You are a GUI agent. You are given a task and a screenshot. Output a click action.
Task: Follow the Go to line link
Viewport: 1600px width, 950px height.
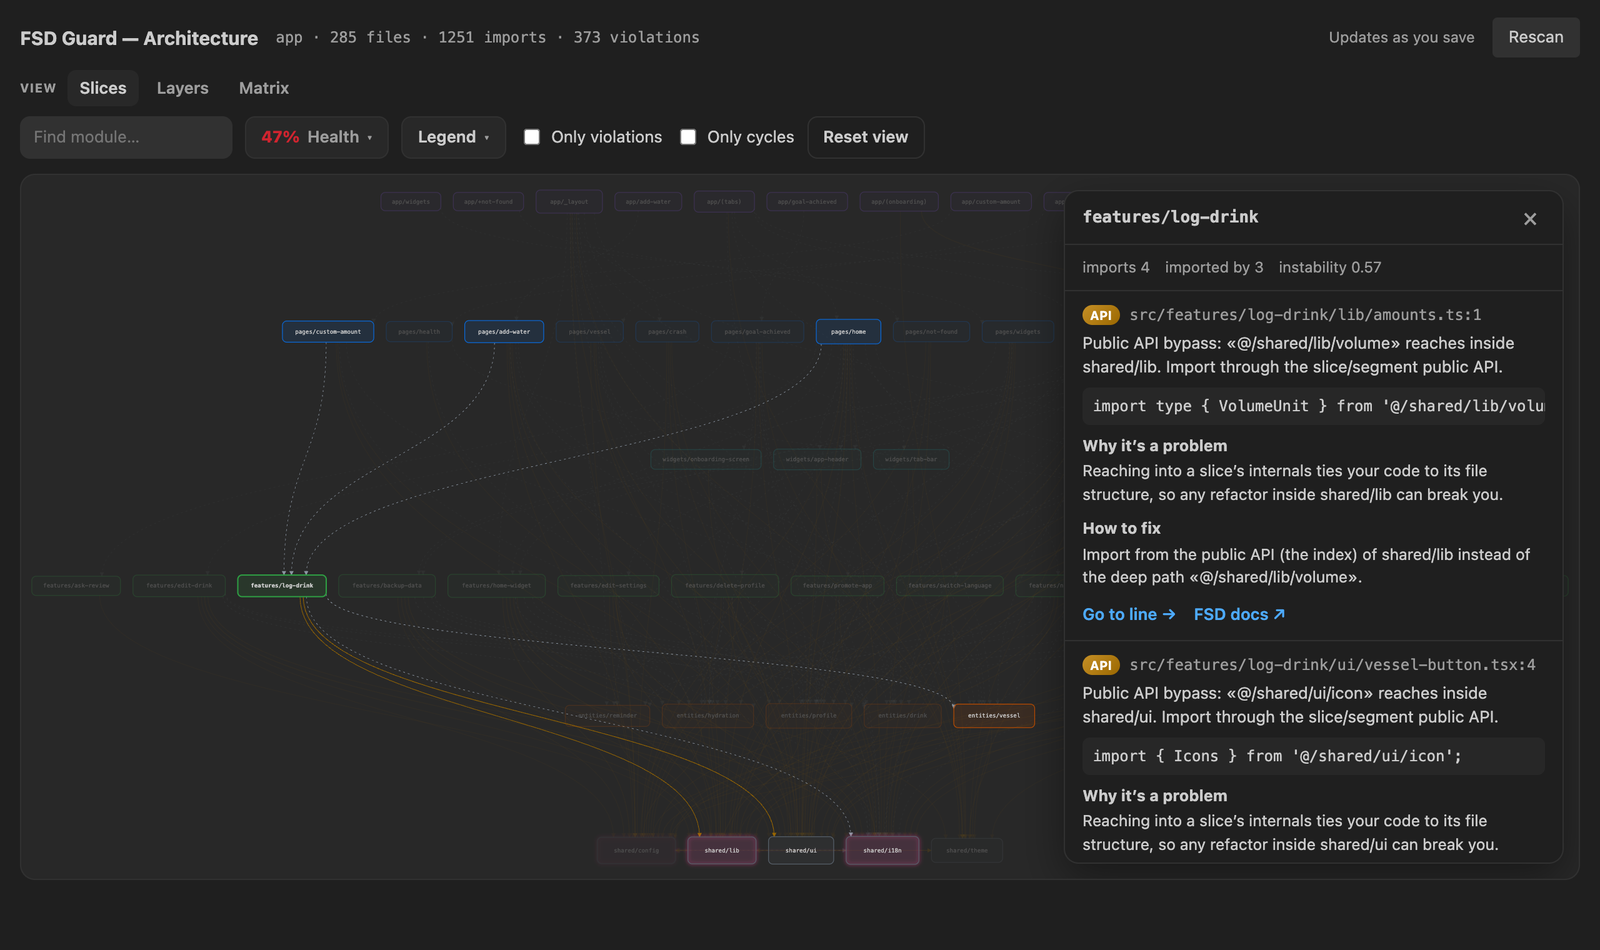pos(1129,614)
